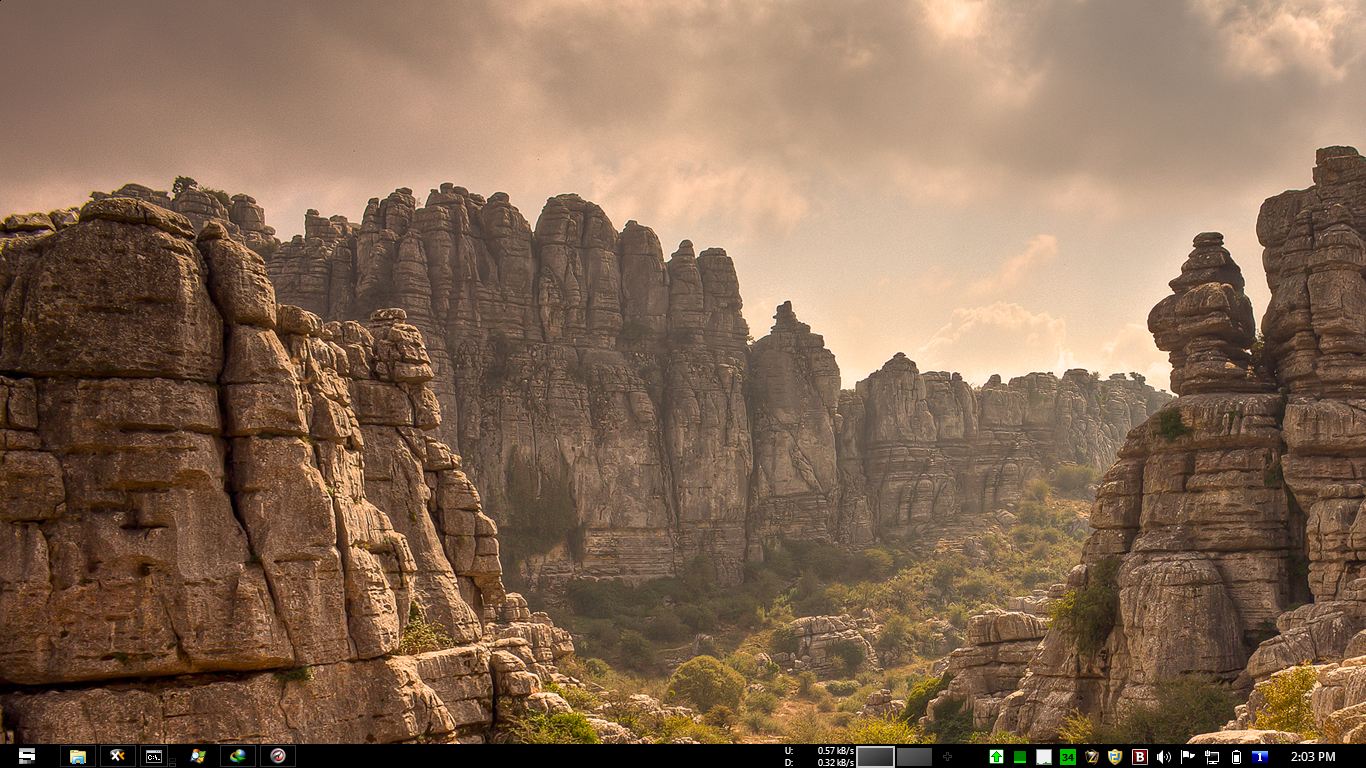Open File Explorer from the taskbar
Viewport: 1366px width, 768px height.
(78, 756)
